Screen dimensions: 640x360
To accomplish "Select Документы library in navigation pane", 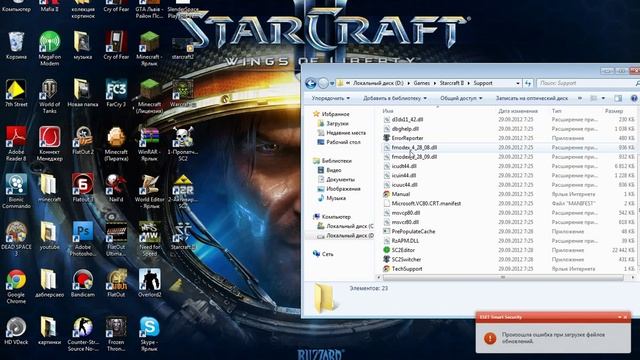I will click(x=336, y=180).
